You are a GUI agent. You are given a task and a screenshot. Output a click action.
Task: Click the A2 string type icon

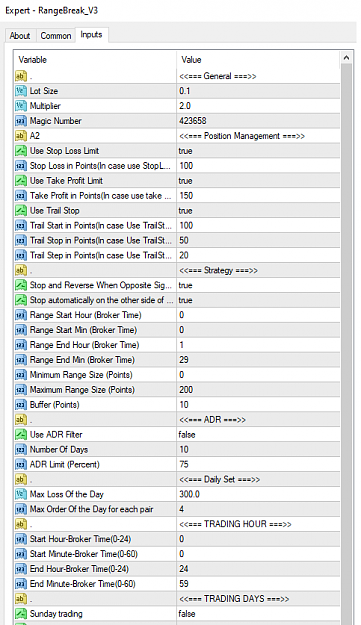pyautogui.click(x=21, y=136)
